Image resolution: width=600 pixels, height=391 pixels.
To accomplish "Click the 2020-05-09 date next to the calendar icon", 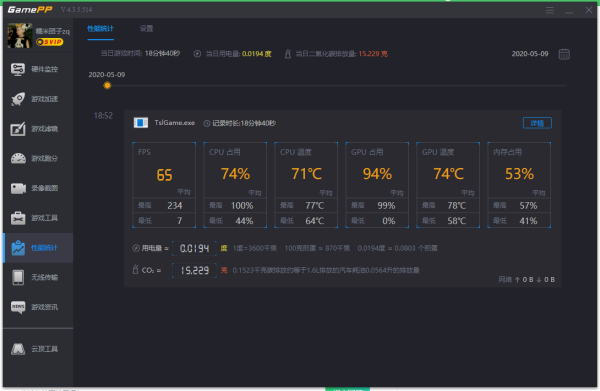I will coord(530,54).
